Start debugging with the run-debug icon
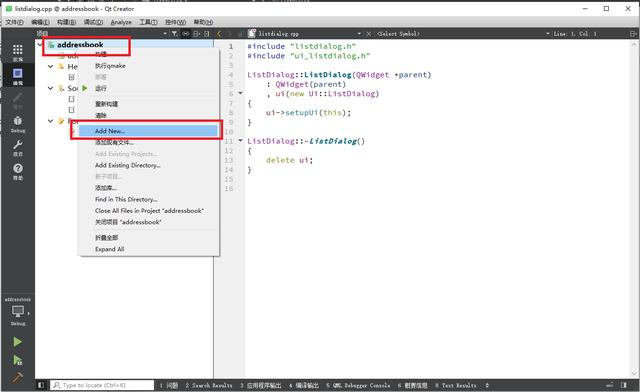Viewport: 640px width, 392px height. pyautogui.click(x=17, y=360)
